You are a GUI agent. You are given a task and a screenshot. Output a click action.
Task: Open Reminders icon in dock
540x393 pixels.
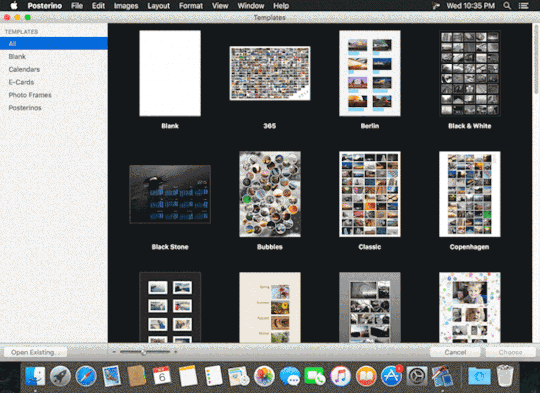point(213,376)
